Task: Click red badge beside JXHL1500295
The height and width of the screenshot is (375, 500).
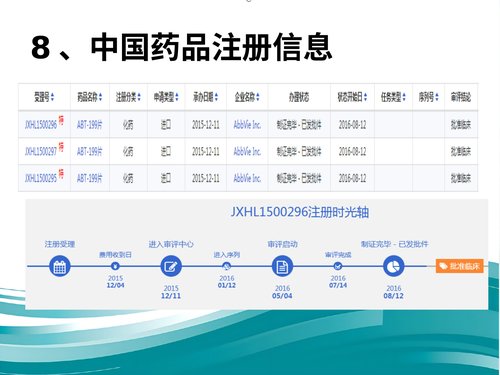Action: pos(61,173)
